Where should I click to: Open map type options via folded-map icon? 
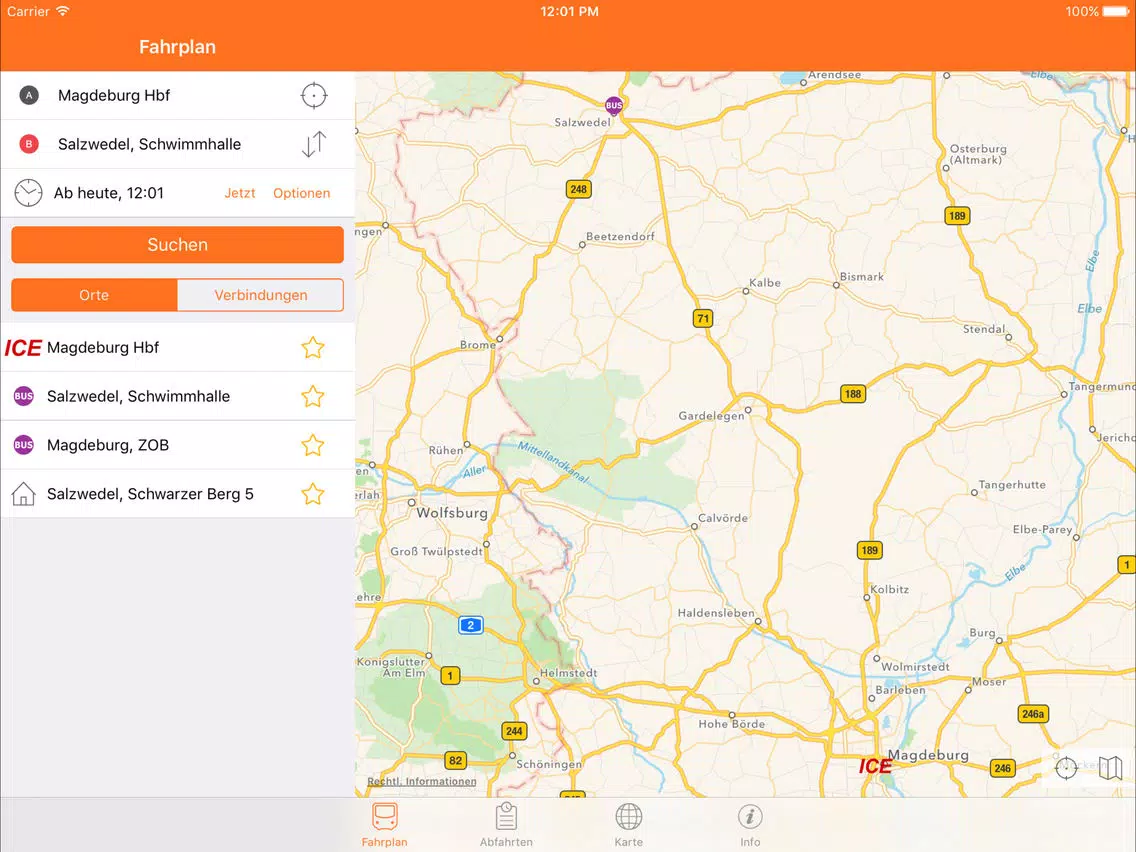coord(1110,768)
